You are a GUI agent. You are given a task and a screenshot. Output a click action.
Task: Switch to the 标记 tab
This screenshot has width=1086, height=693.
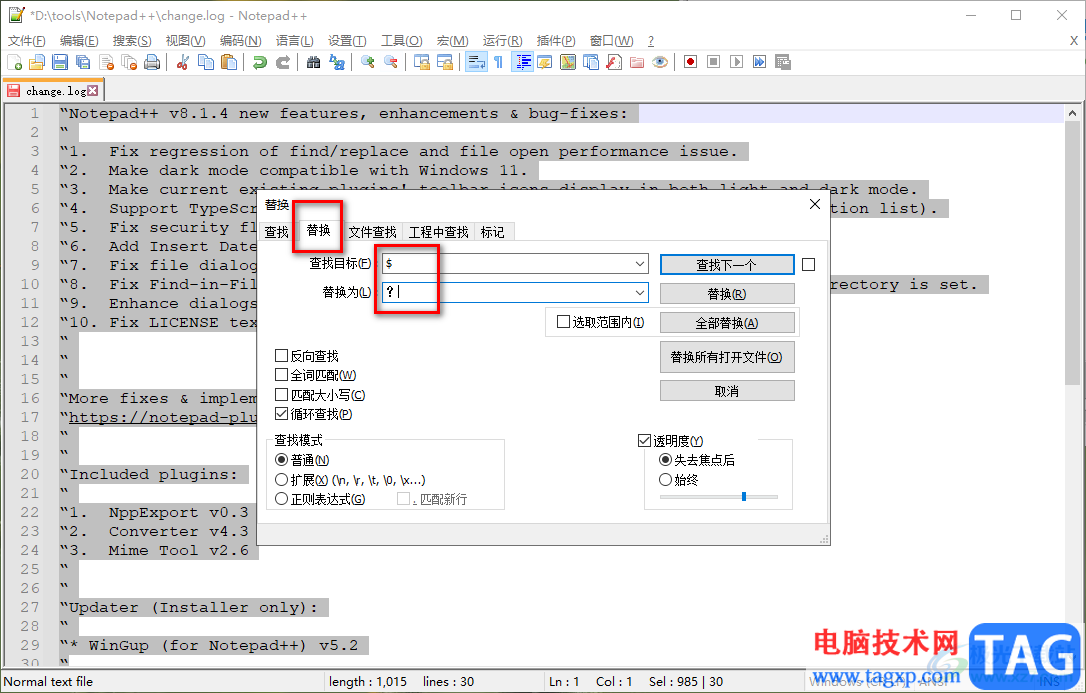[492, 232]
